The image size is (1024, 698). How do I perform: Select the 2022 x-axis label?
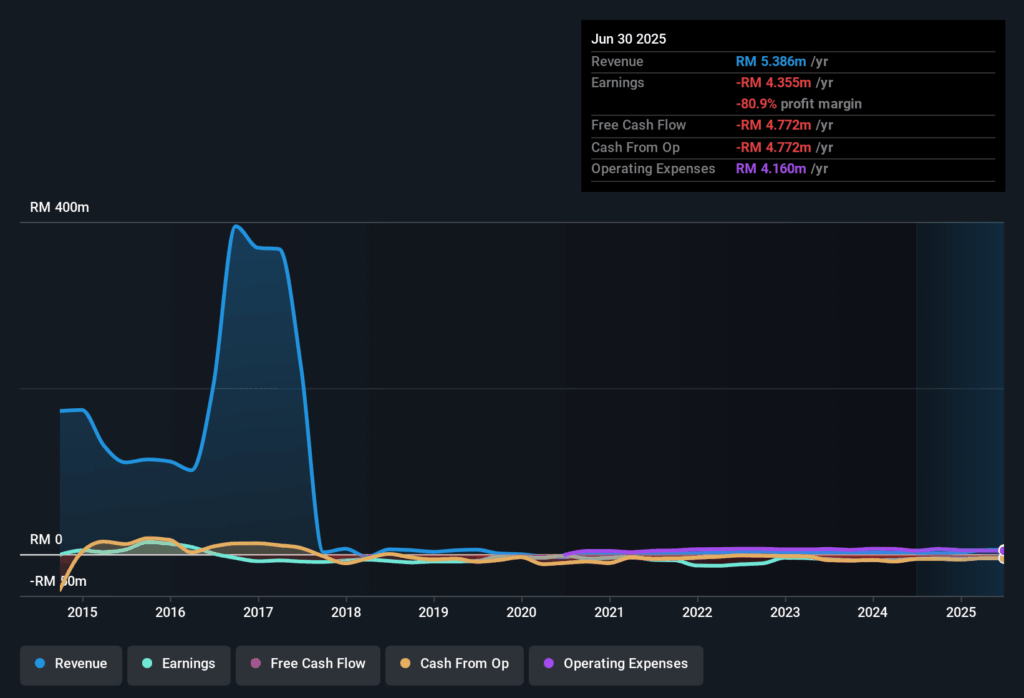click(697, 611)
